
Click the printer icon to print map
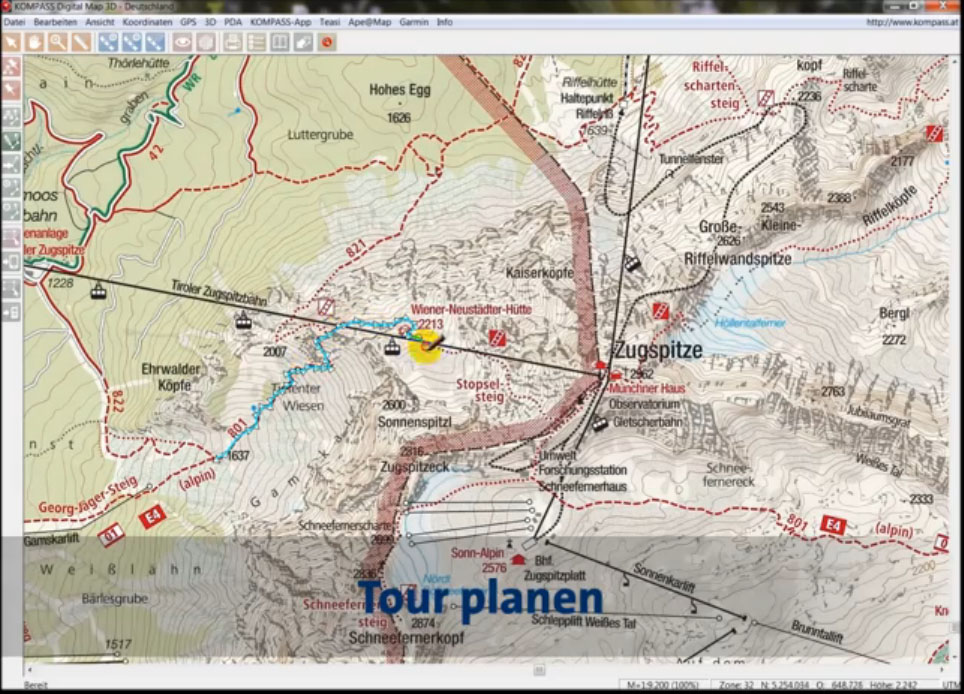coord(232,42)
